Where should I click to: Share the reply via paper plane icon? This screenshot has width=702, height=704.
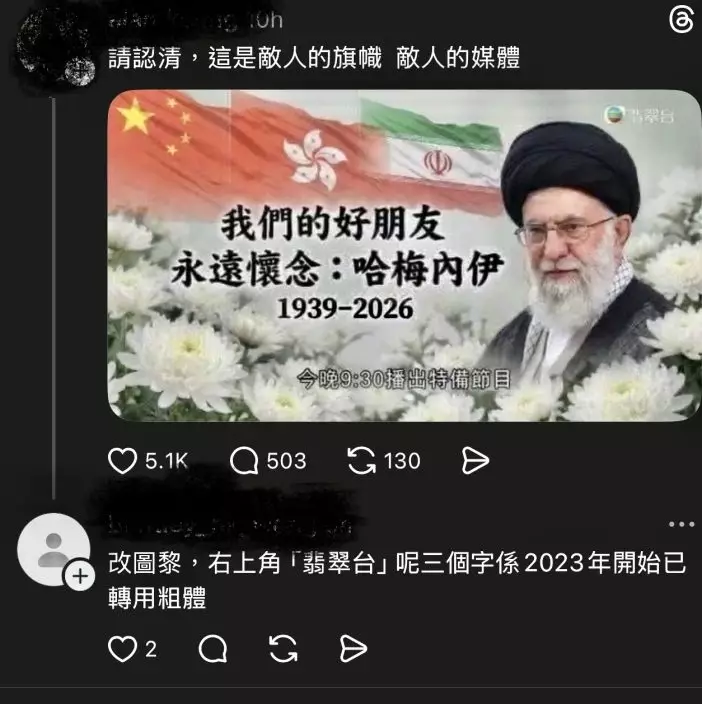[x=353, y=649]
